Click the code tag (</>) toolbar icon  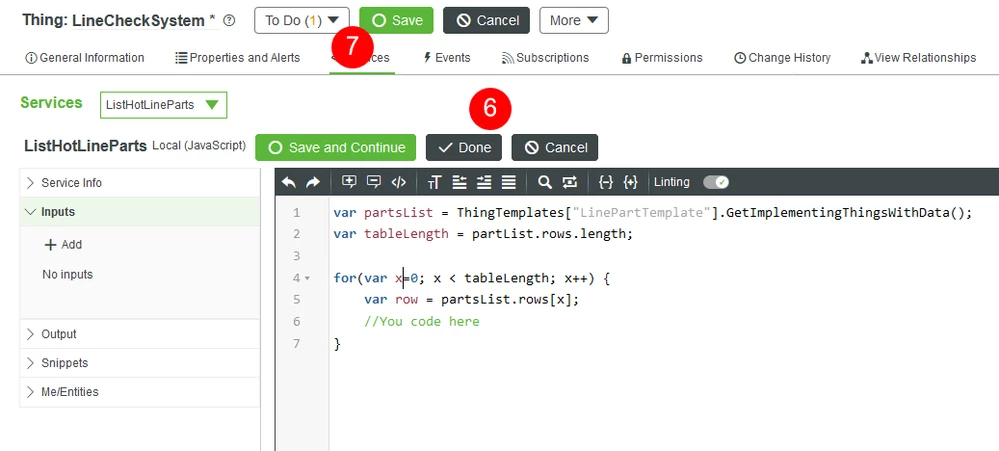click(x=399, y=182)
